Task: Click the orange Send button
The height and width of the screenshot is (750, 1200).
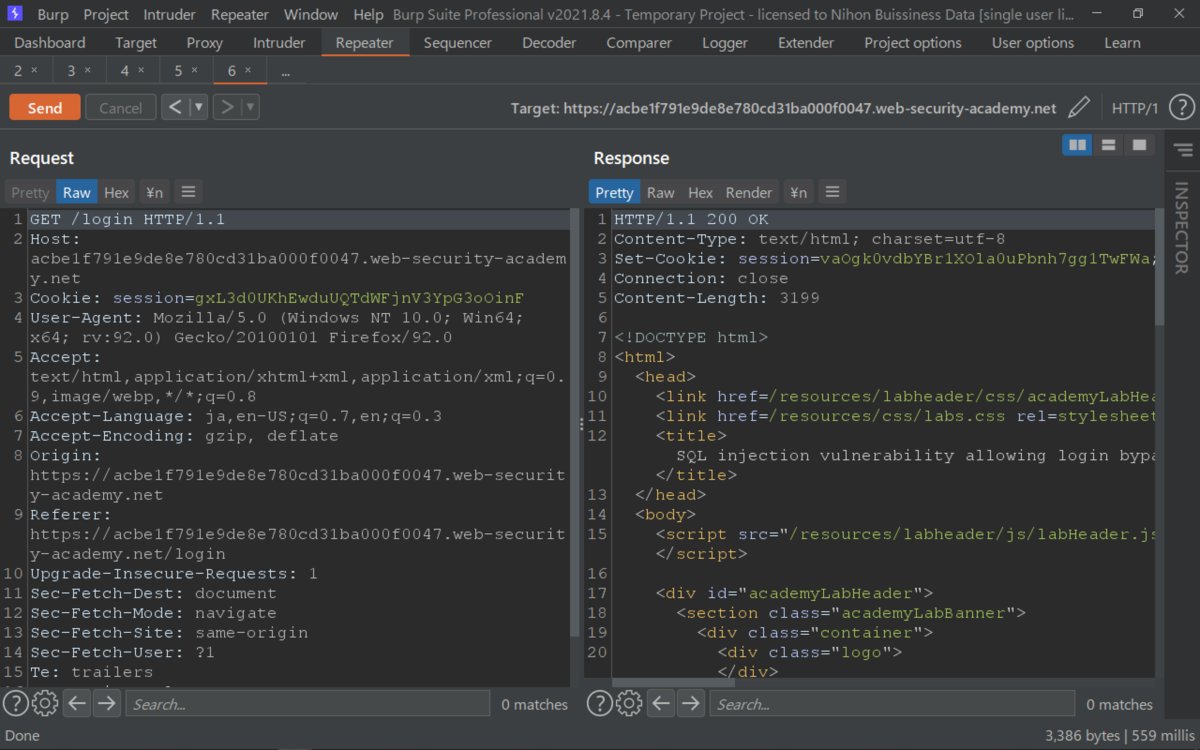Action: [45, 108]
